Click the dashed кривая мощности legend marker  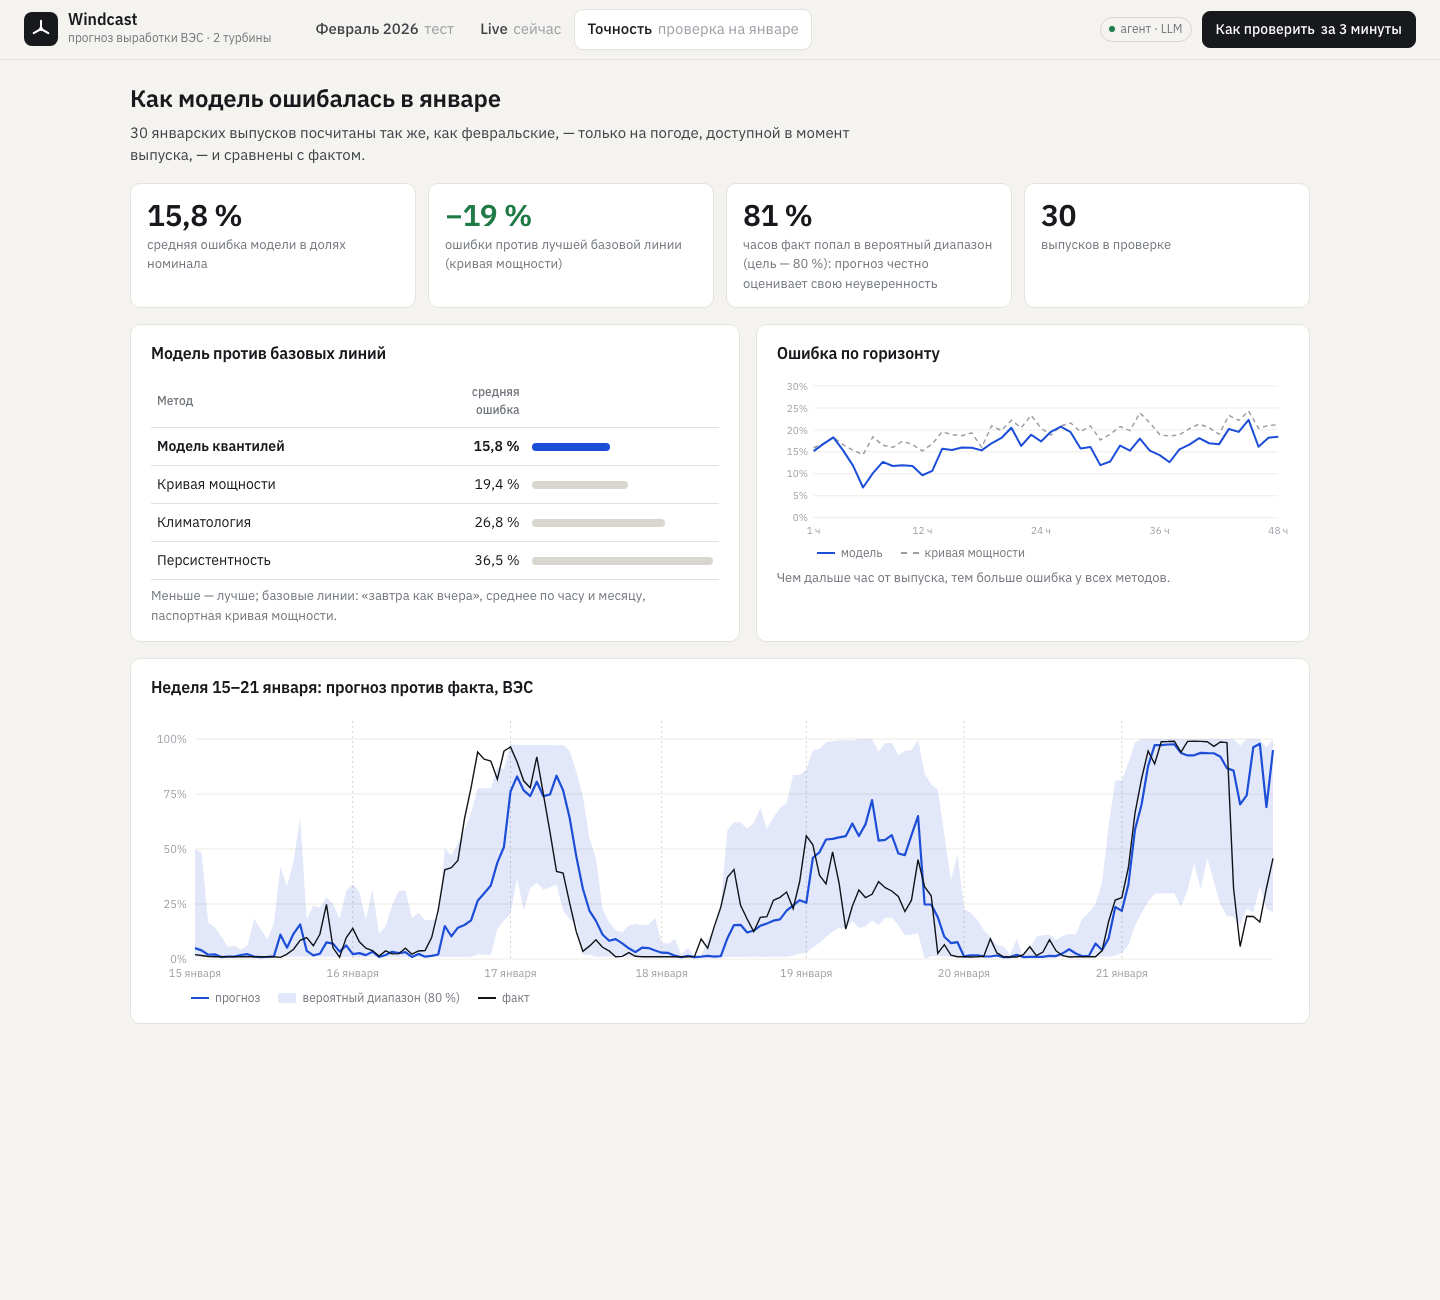coord(910,553)
